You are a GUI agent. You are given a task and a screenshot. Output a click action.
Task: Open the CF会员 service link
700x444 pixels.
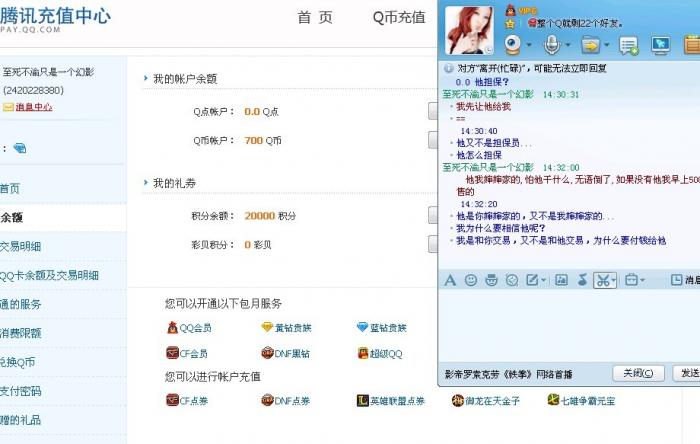pyautogui.click(x=187, y=353)
